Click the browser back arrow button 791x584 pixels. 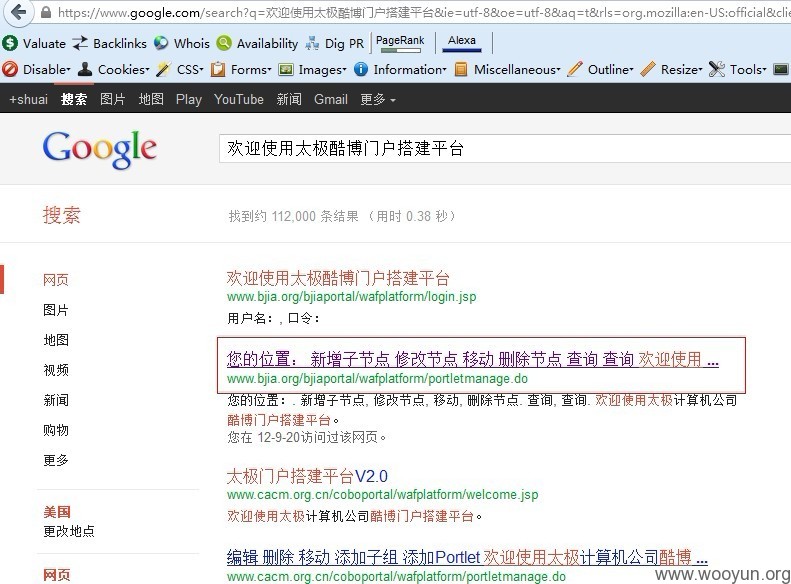tap(19, 11)
